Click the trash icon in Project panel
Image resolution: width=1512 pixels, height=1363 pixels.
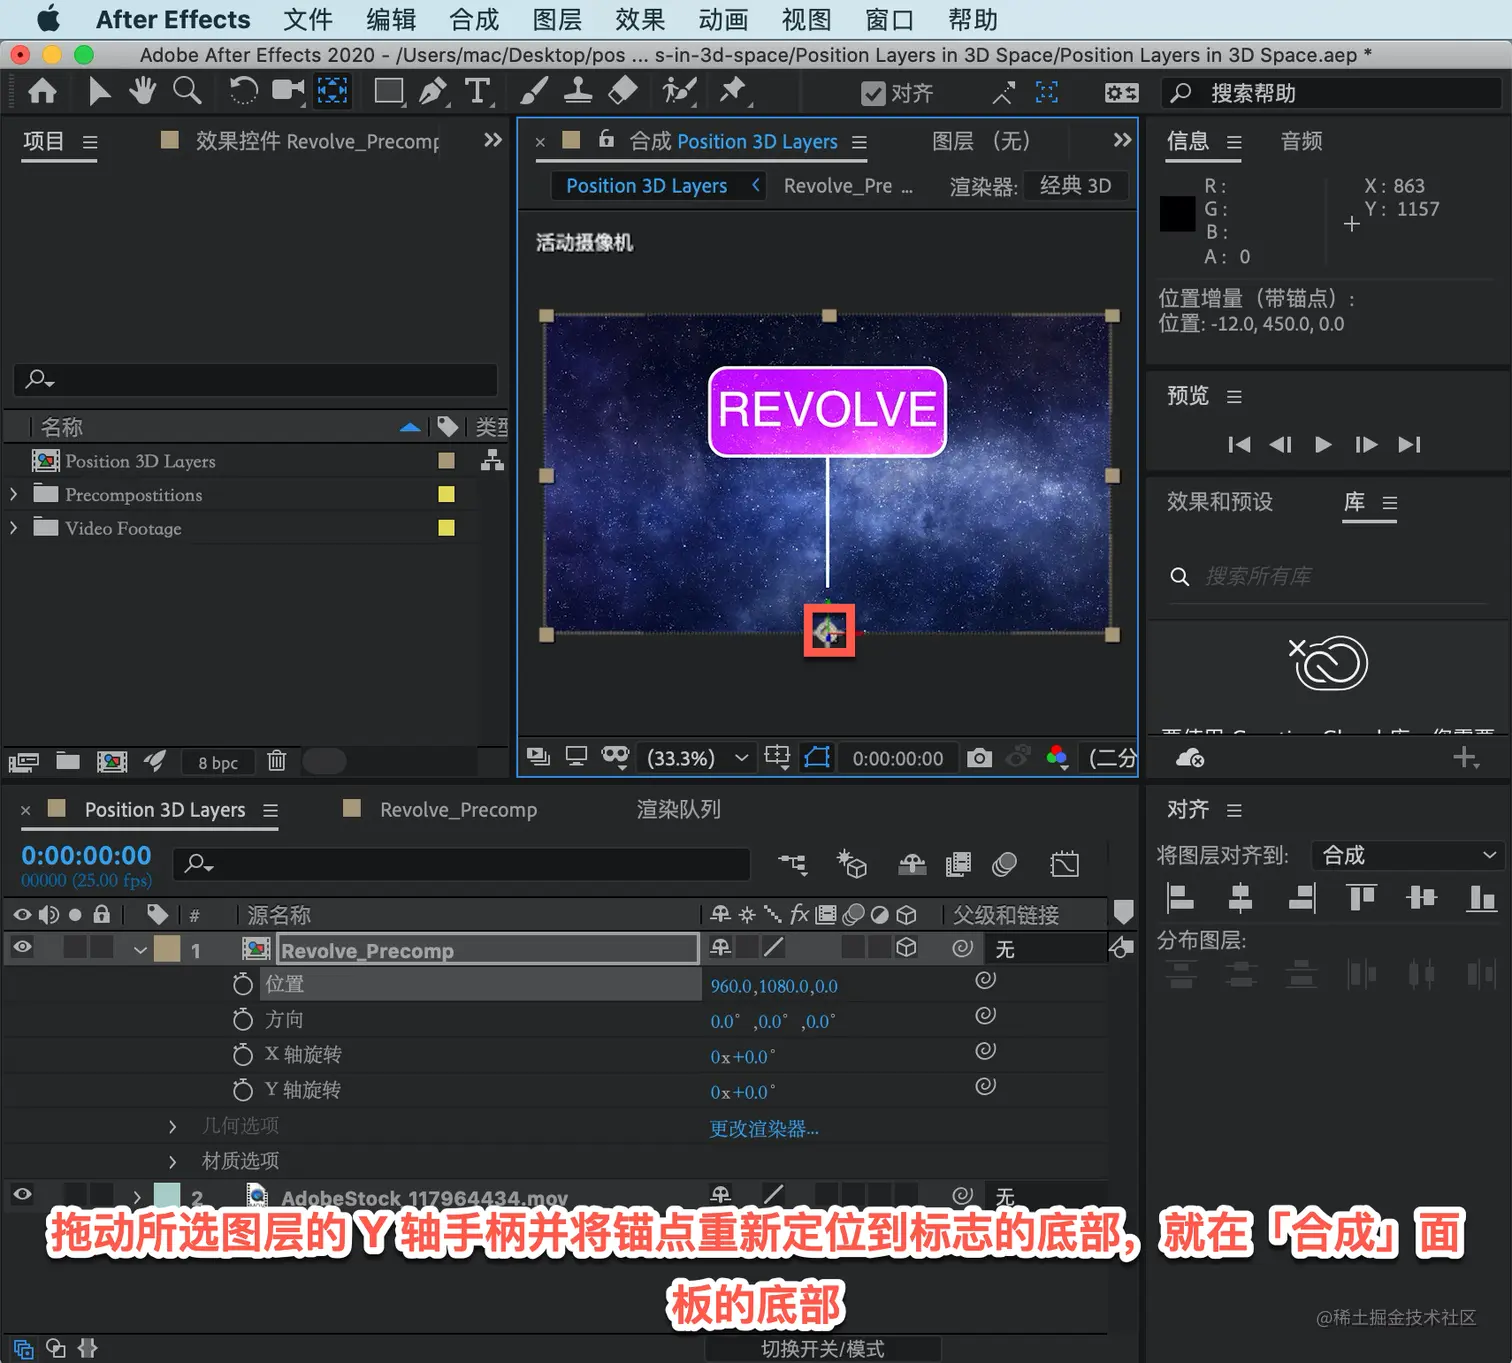[x=277, y=761]
